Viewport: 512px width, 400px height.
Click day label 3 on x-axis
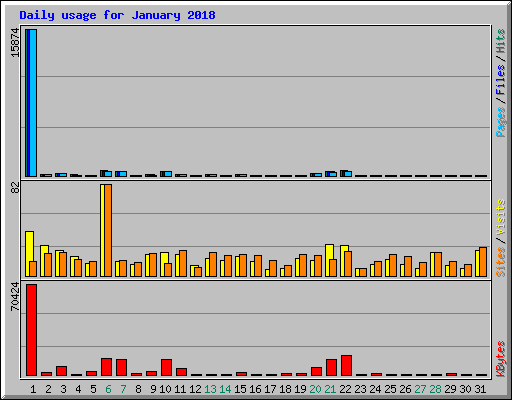tap(63, 389)
